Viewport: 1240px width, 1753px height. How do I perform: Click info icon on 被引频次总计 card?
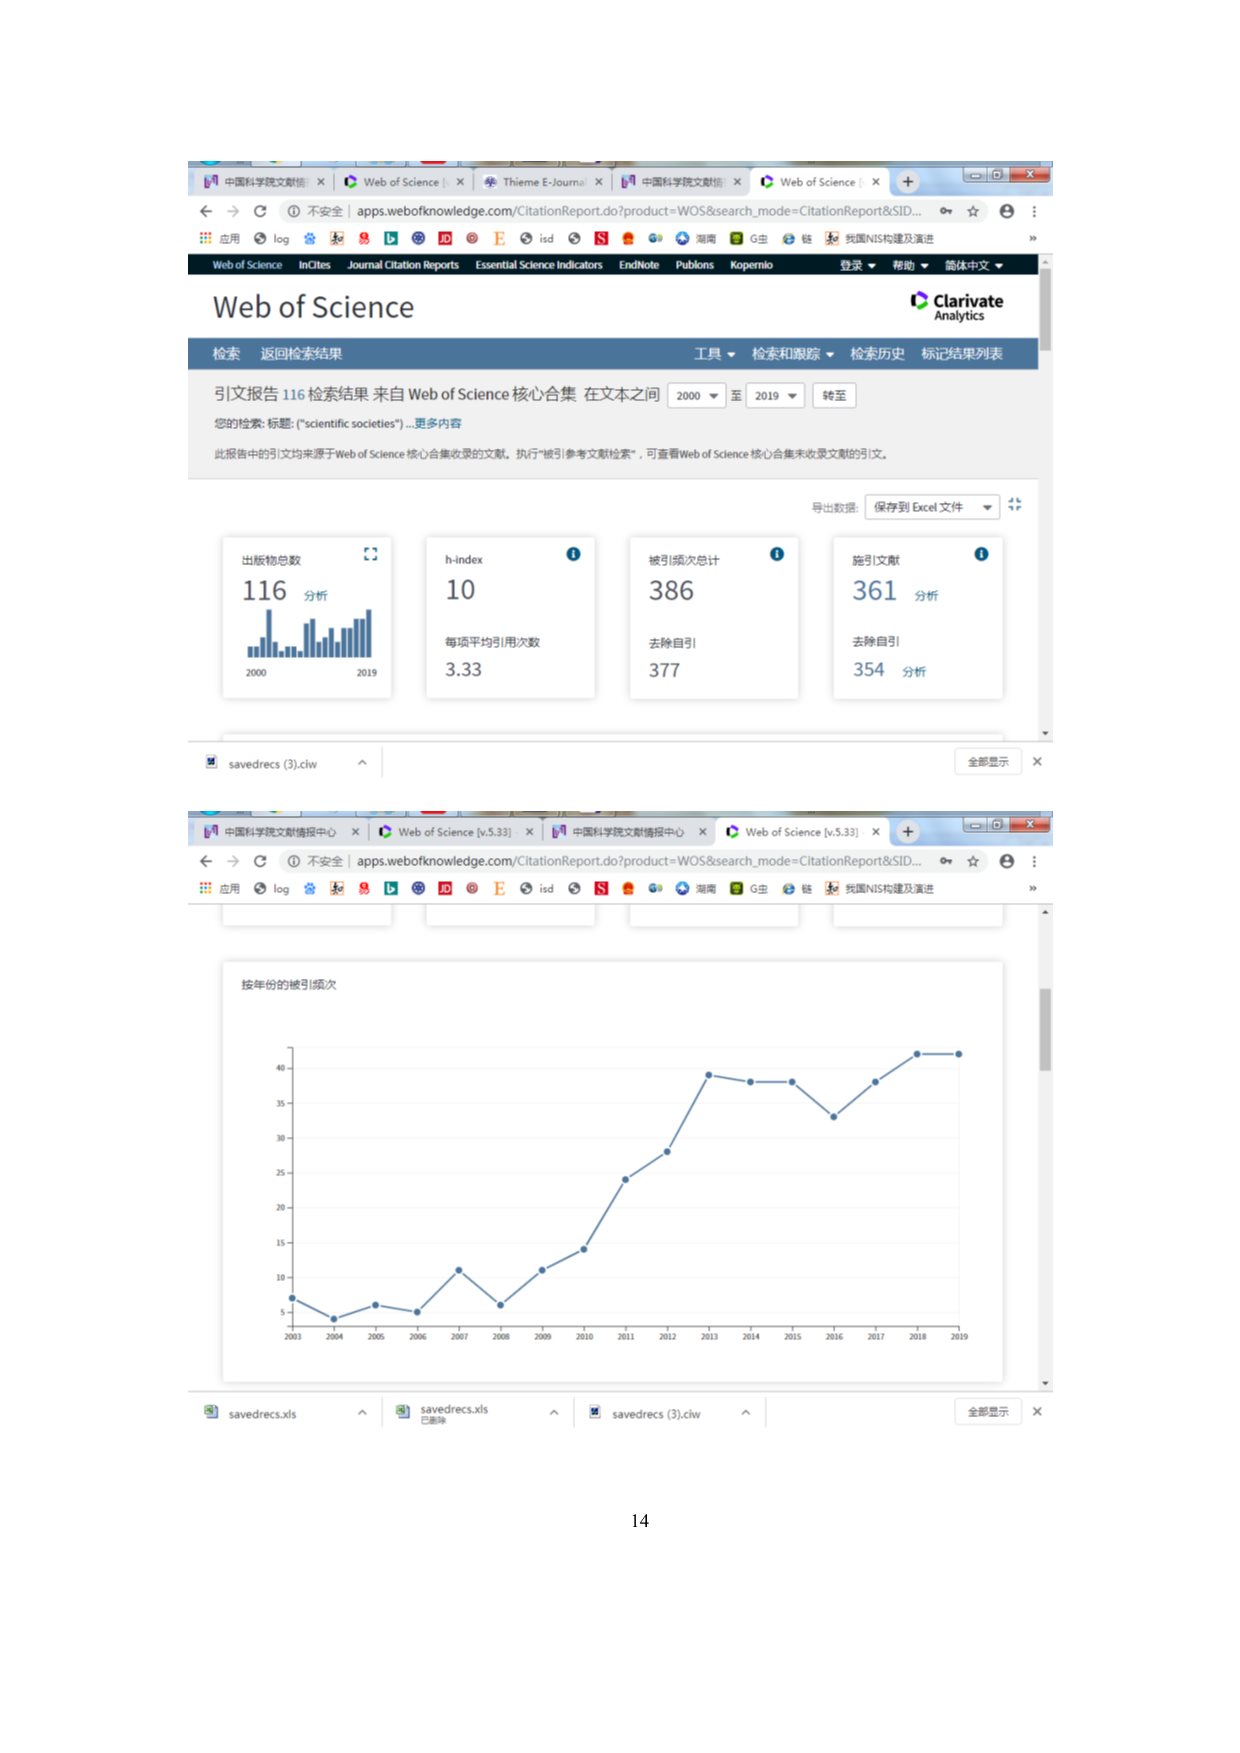coord(777,554)
